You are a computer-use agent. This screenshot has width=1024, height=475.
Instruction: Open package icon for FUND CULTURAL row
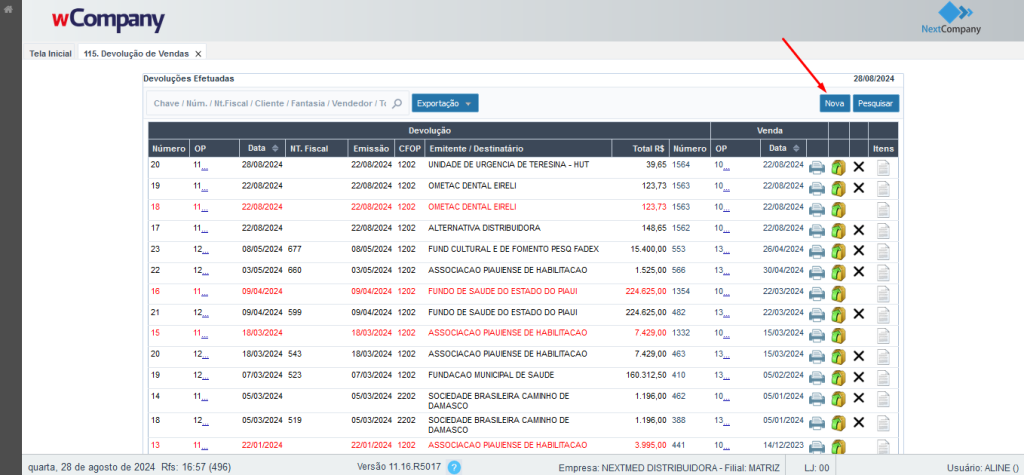(x=839, y=251)
